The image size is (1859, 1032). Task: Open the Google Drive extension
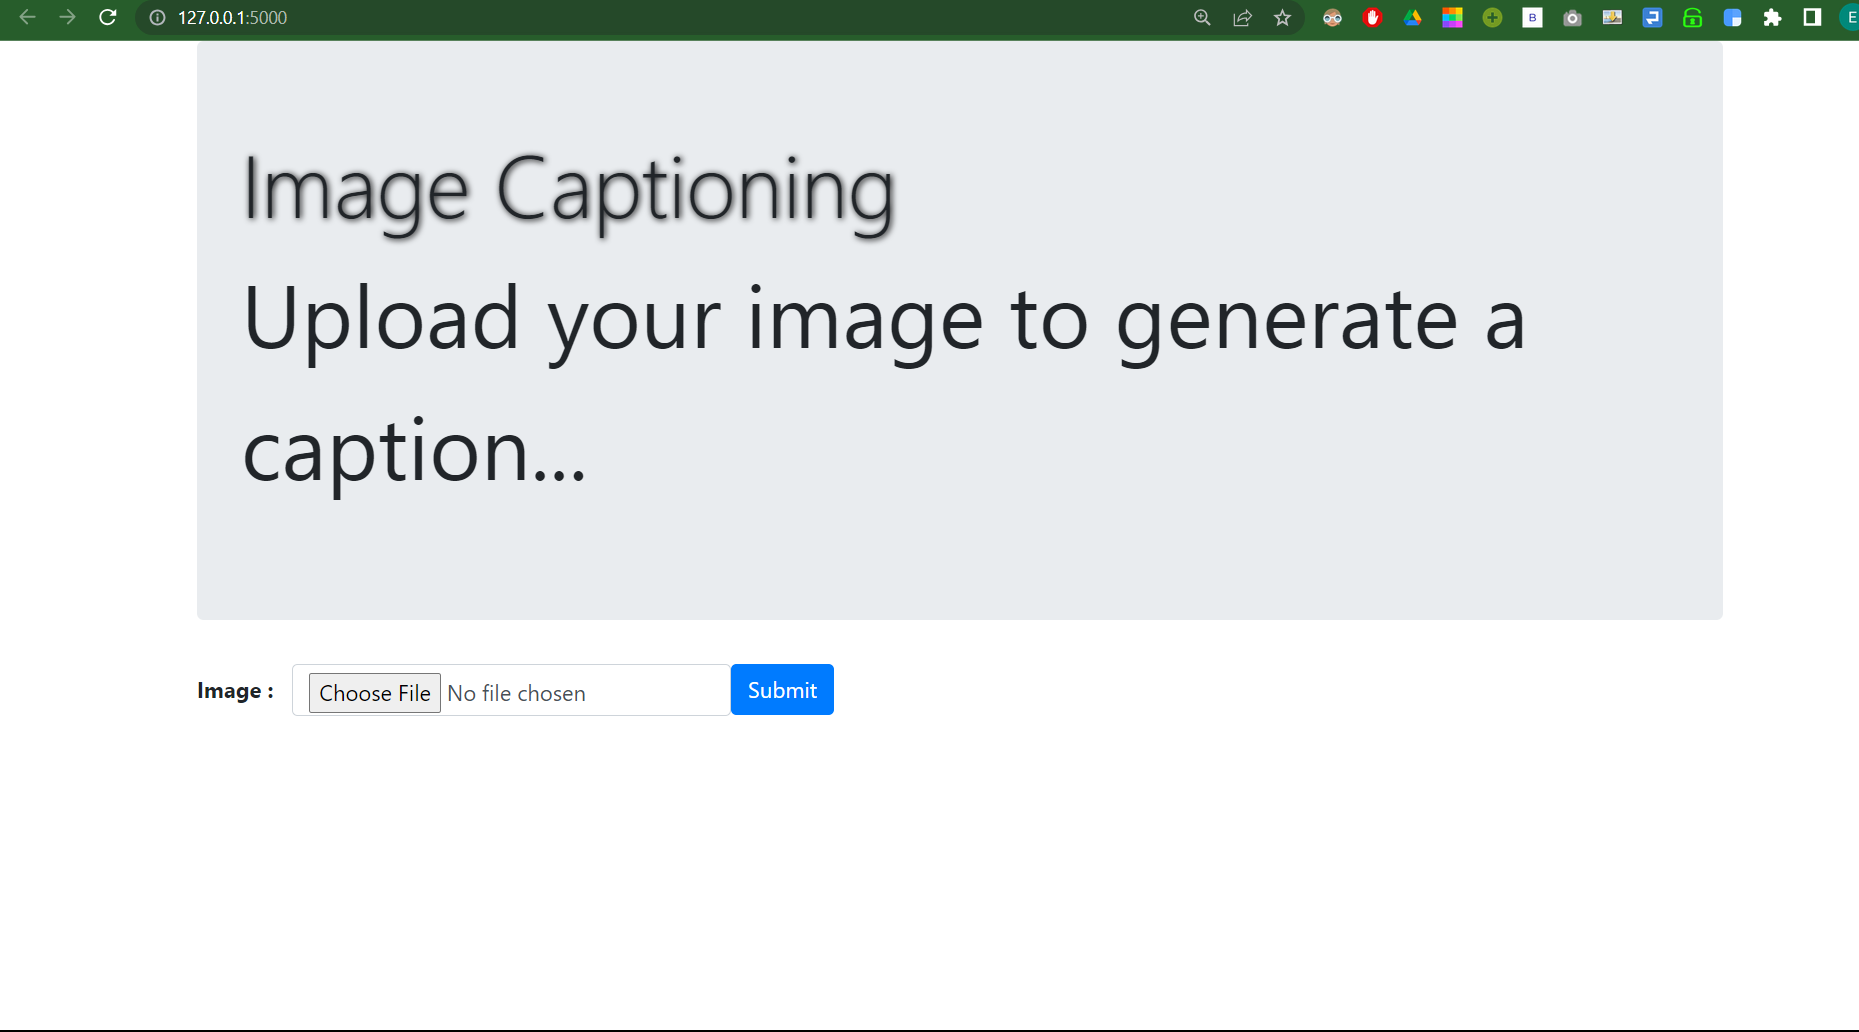pos(1413,17)
